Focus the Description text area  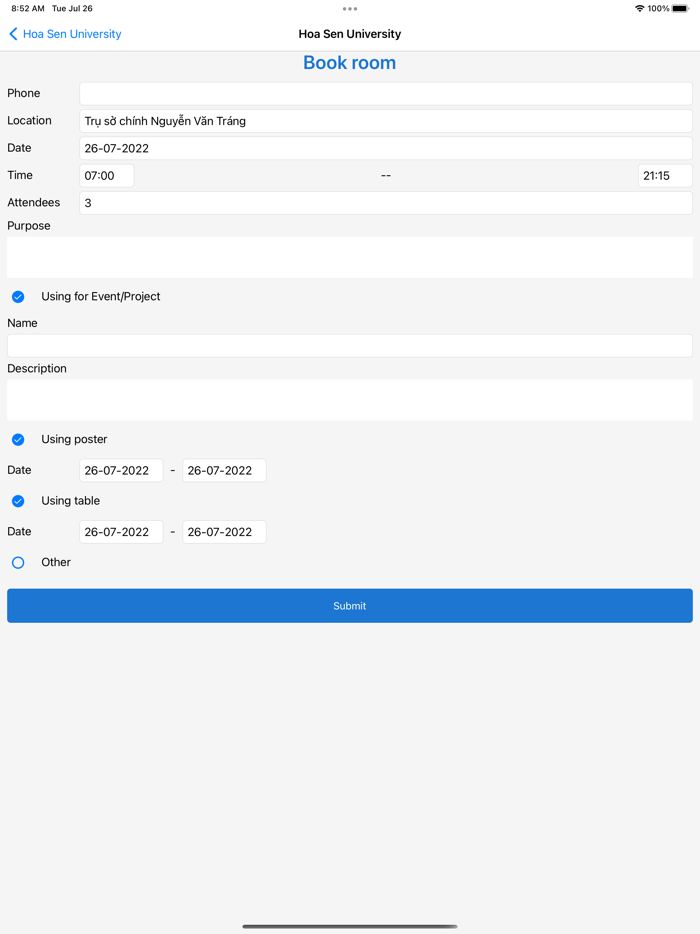click(350, 400)
